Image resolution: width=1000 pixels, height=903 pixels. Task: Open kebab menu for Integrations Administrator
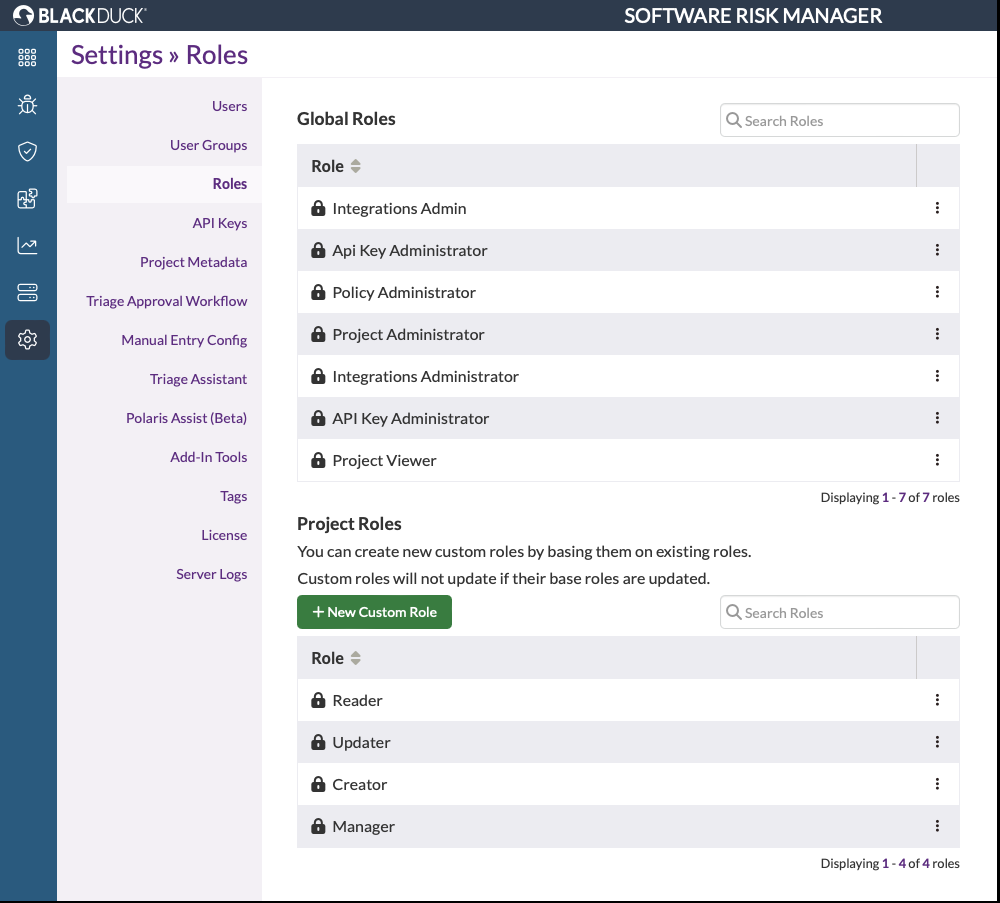[937, 376]
